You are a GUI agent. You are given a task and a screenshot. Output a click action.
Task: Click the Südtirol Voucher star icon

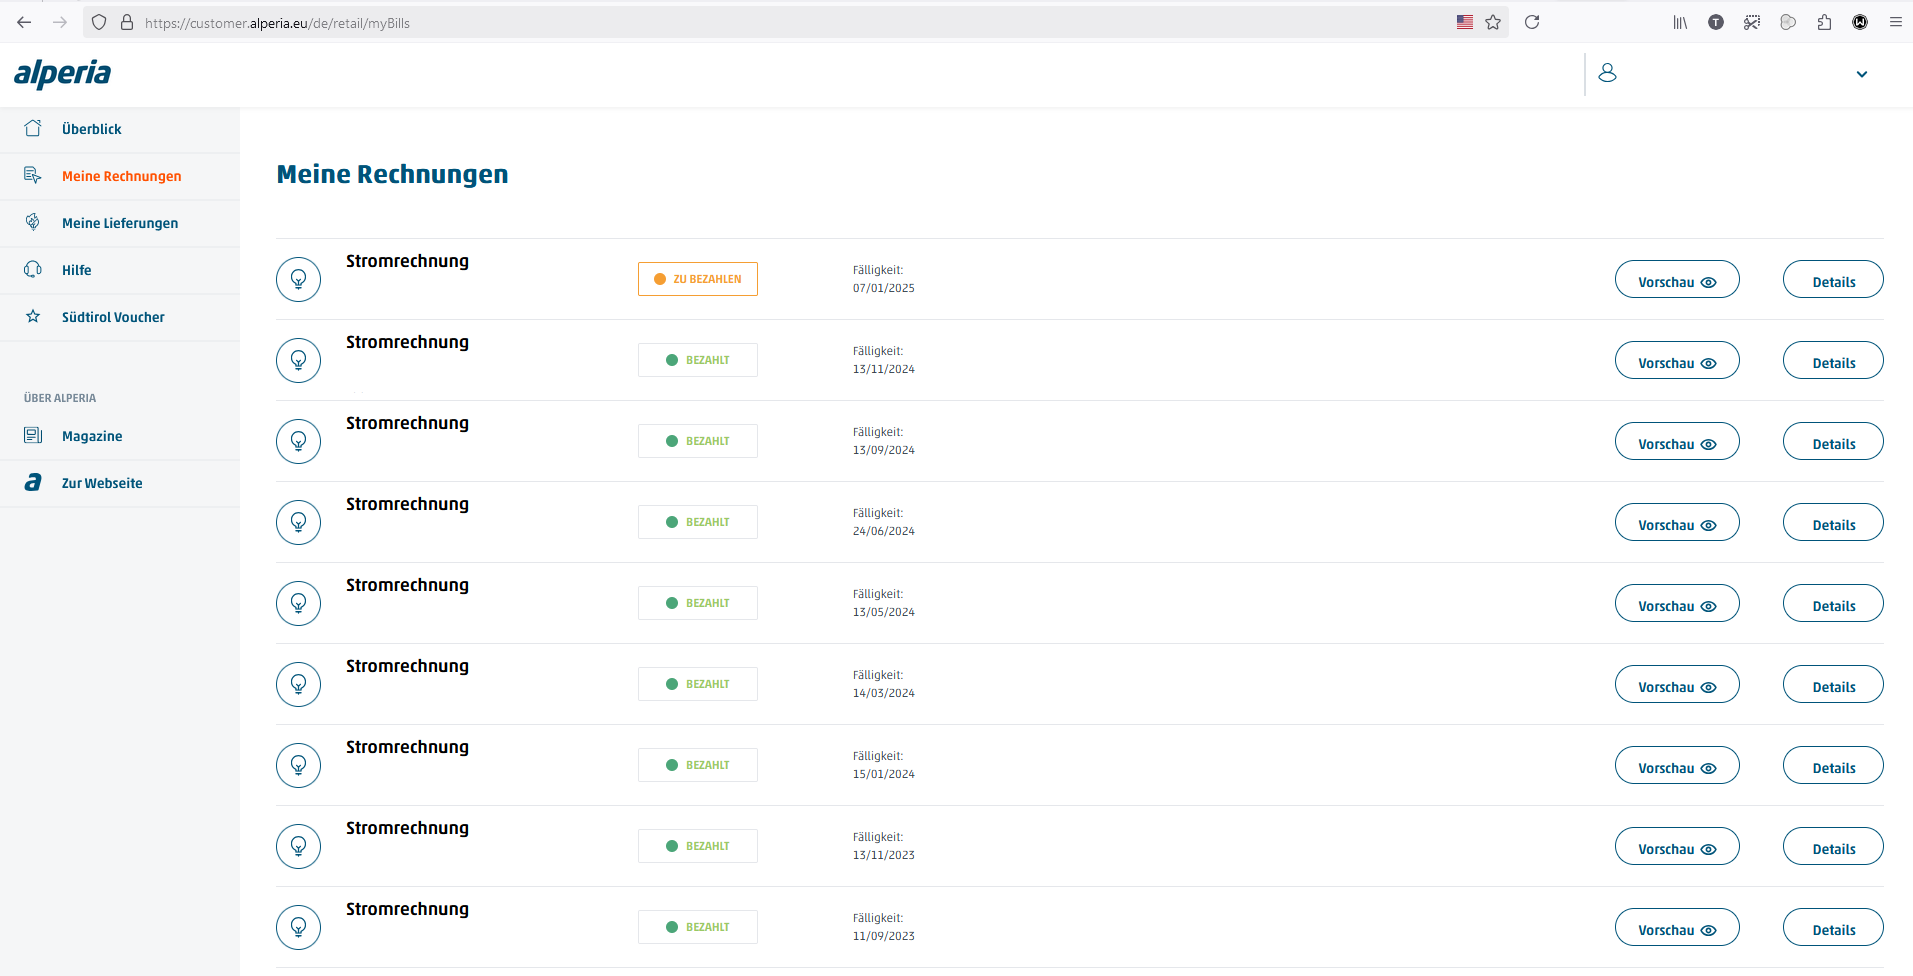coord(33,316)
